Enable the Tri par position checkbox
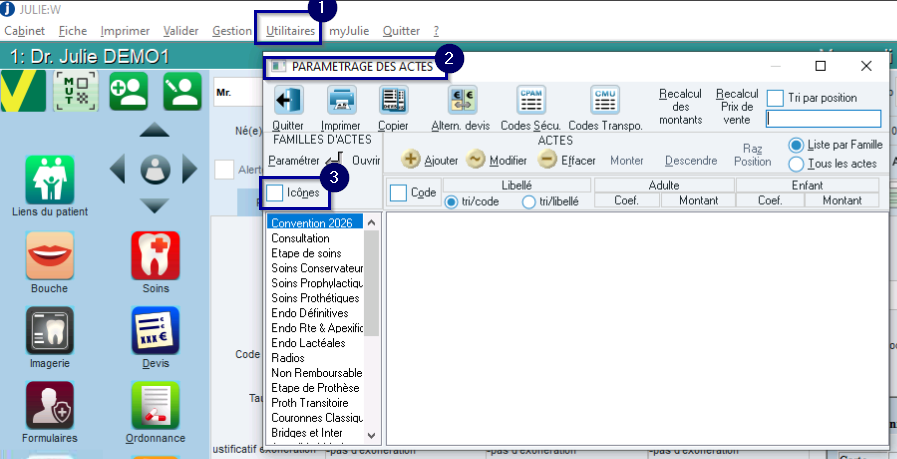The image size is (897, 459). click(x=775, y=98)
